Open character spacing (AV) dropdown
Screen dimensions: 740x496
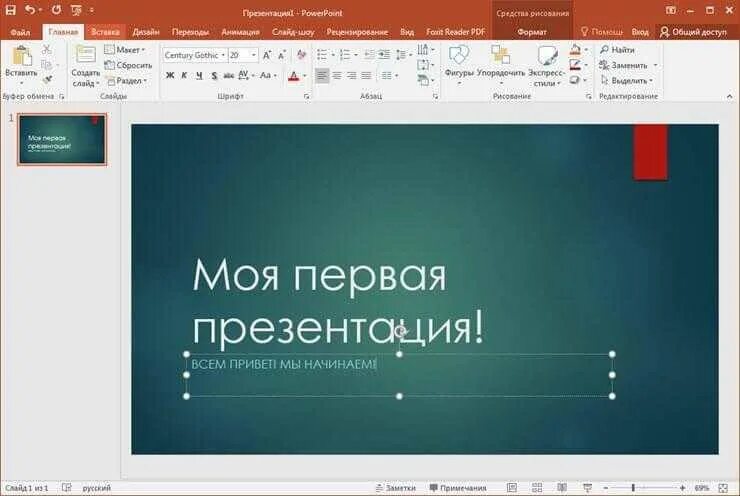point(246,76)
